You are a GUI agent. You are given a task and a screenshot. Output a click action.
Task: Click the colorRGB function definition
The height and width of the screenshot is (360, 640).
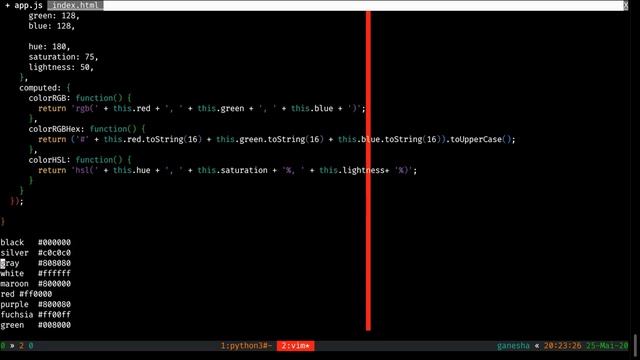[x=80, y=98]
